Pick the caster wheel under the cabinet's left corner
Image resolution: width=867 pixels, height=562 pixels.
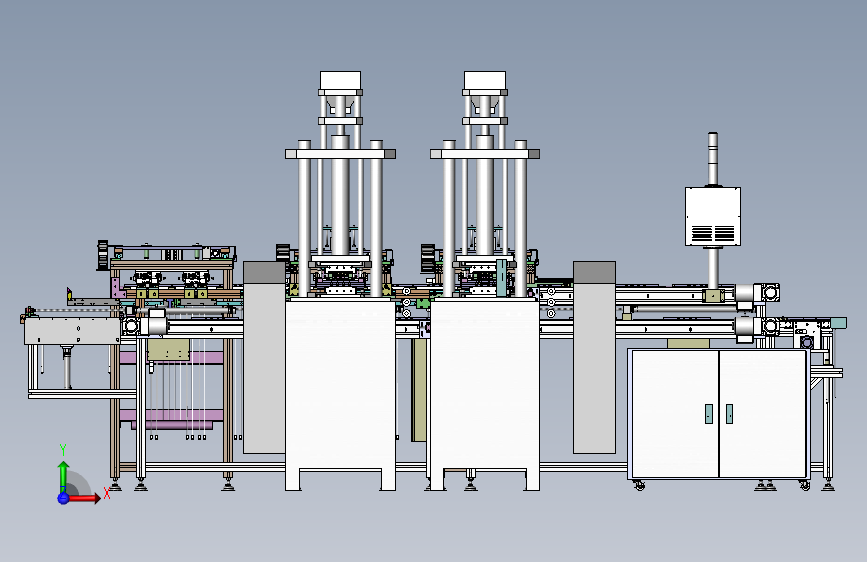pos(639,485)
